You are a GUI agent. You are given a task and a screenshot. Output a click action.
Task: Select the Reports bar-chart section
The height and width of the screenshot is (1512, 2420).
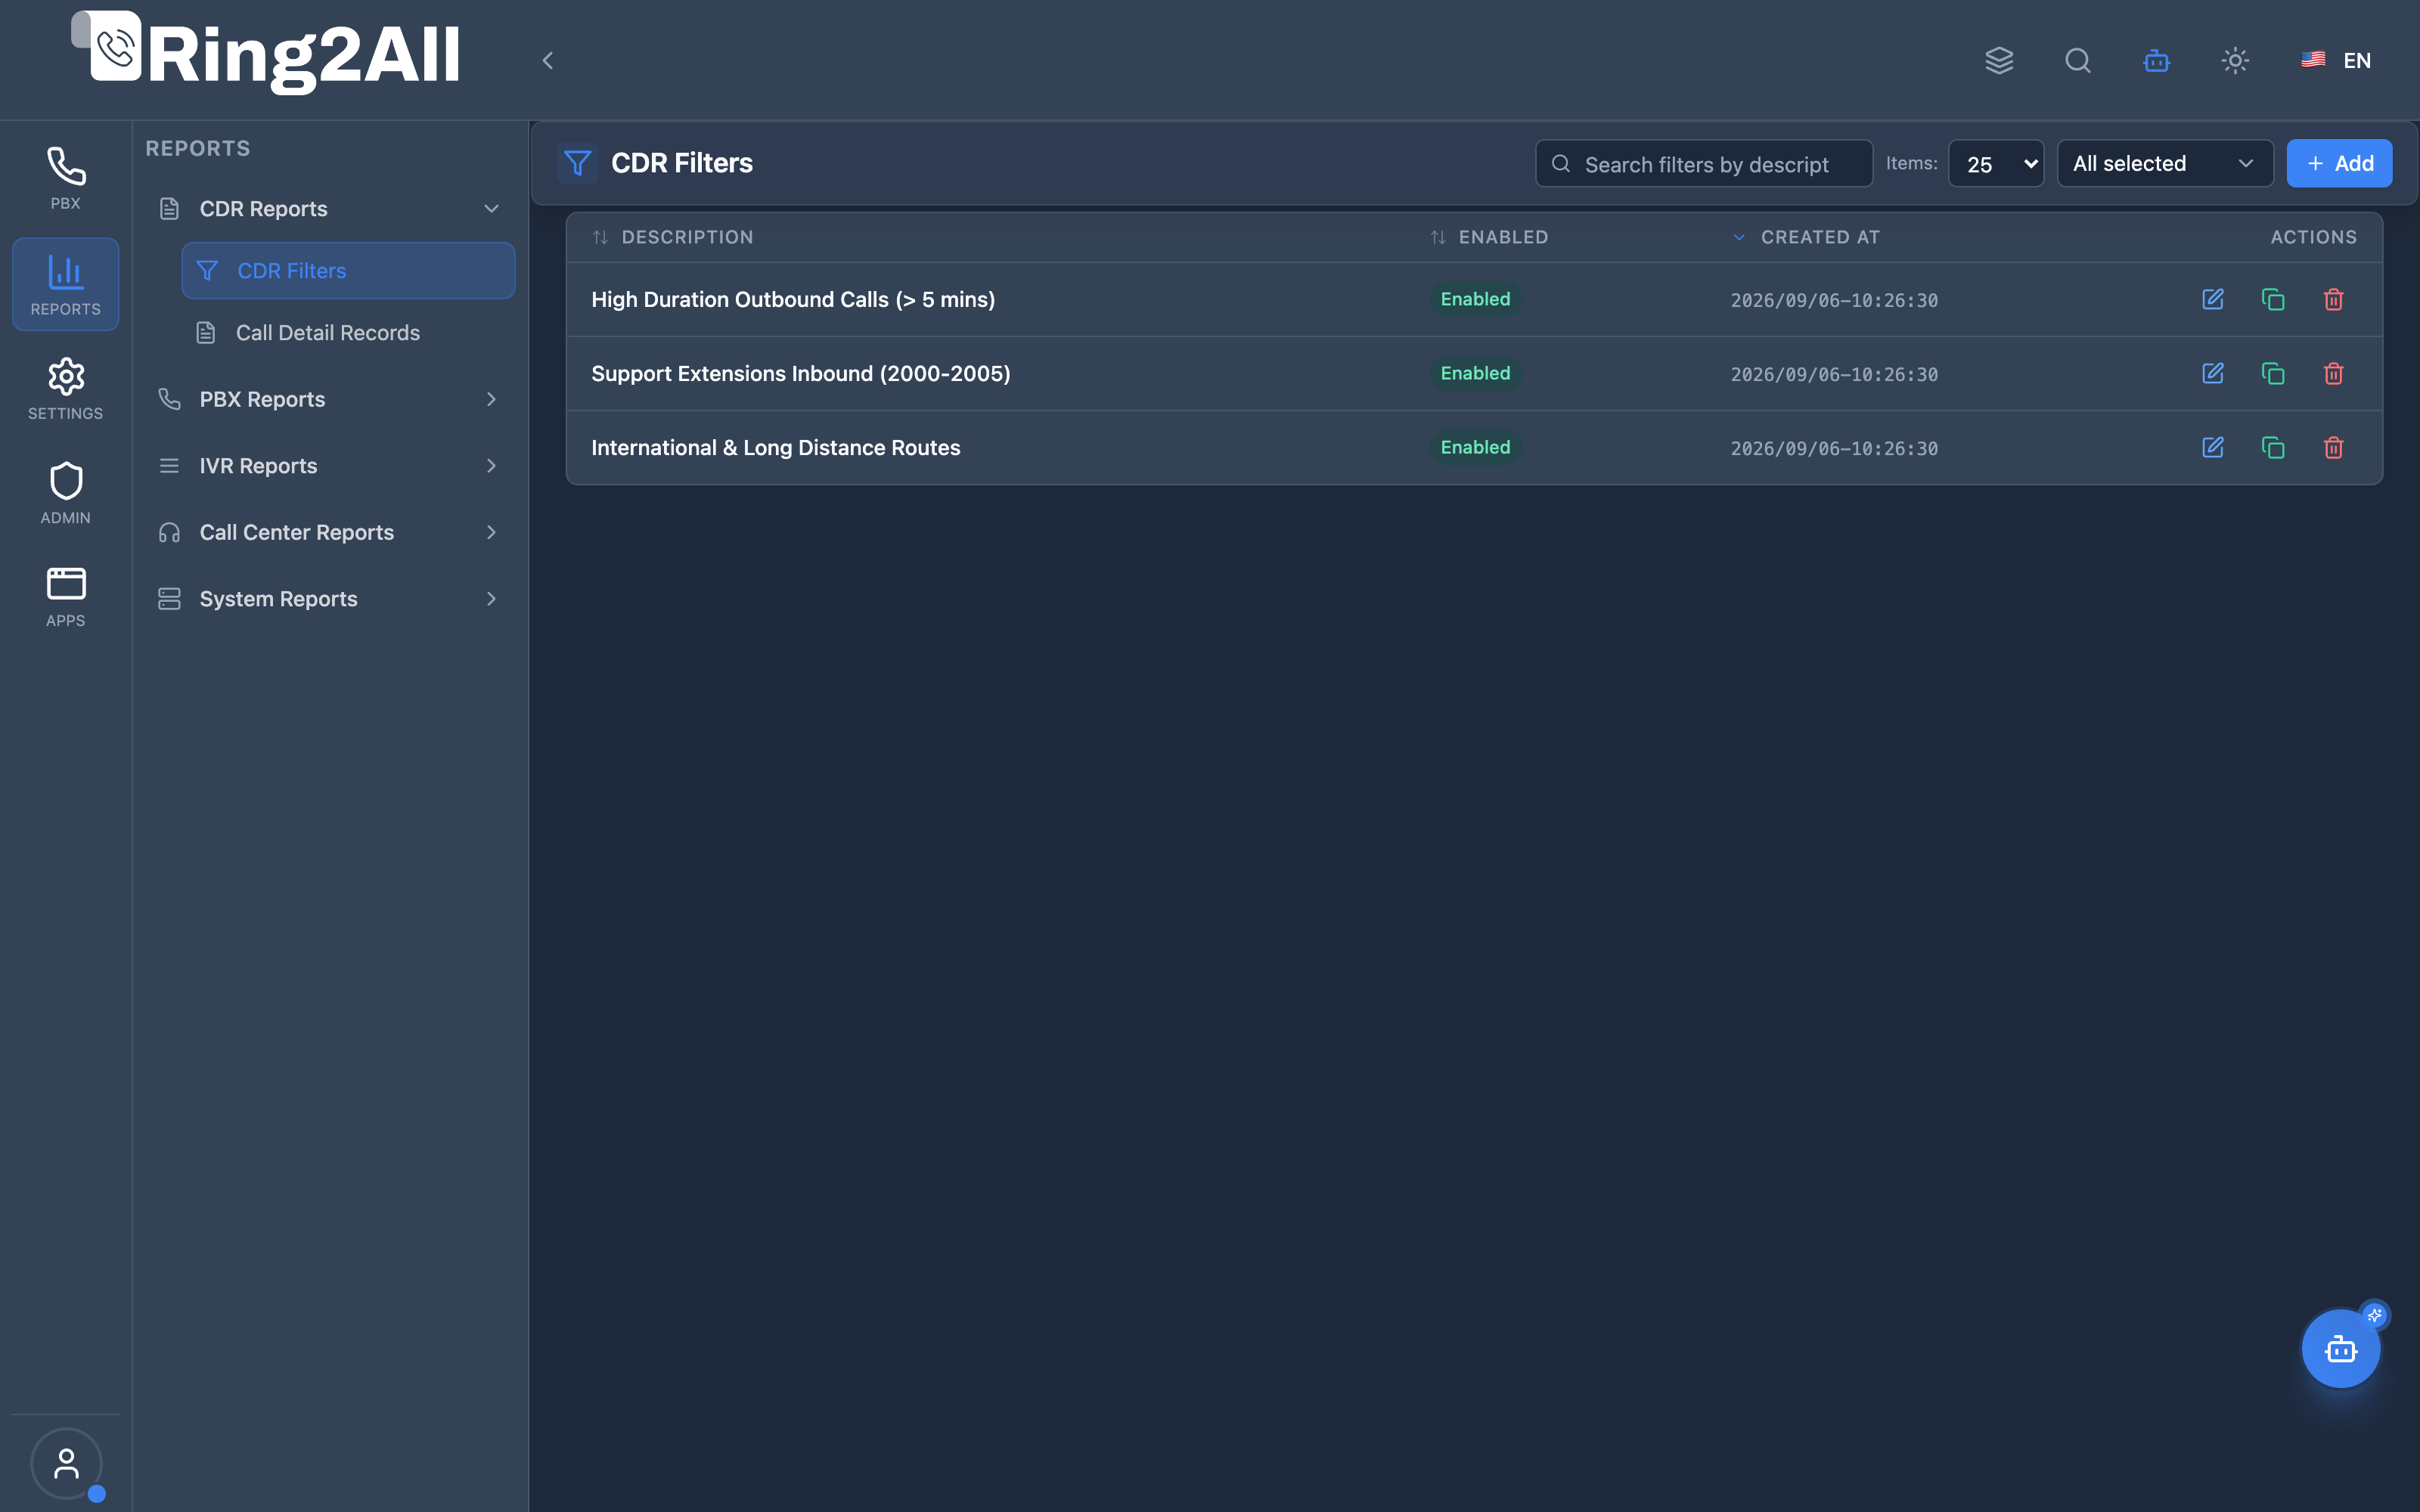[65, 284]
